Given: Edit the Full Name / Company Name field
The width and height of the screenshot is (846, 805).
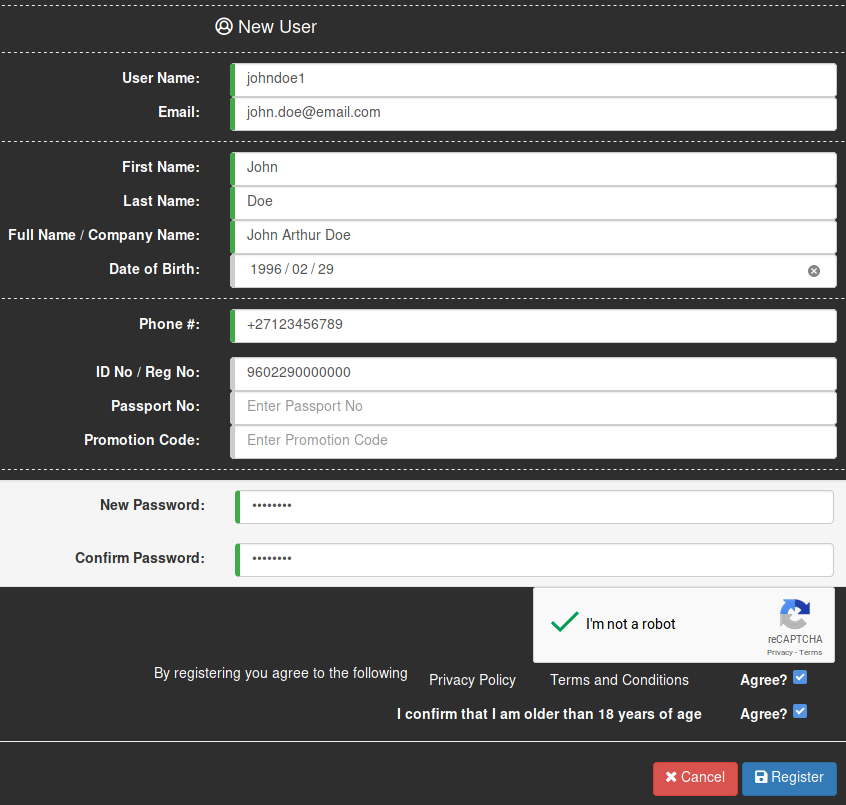Looking at the screenshot, I should (x=533, y=236).
